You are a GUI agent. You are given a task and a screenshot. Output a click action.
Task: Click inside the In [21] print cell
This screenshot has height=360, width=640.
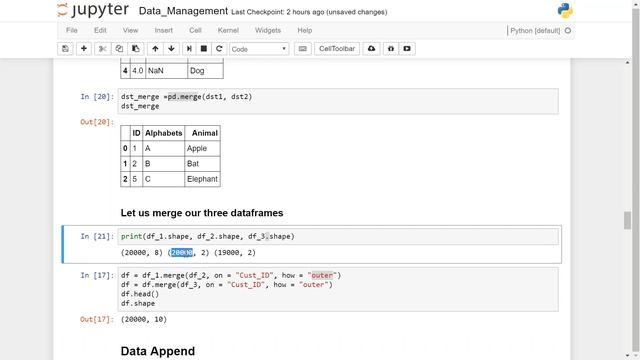pos(338,236)
